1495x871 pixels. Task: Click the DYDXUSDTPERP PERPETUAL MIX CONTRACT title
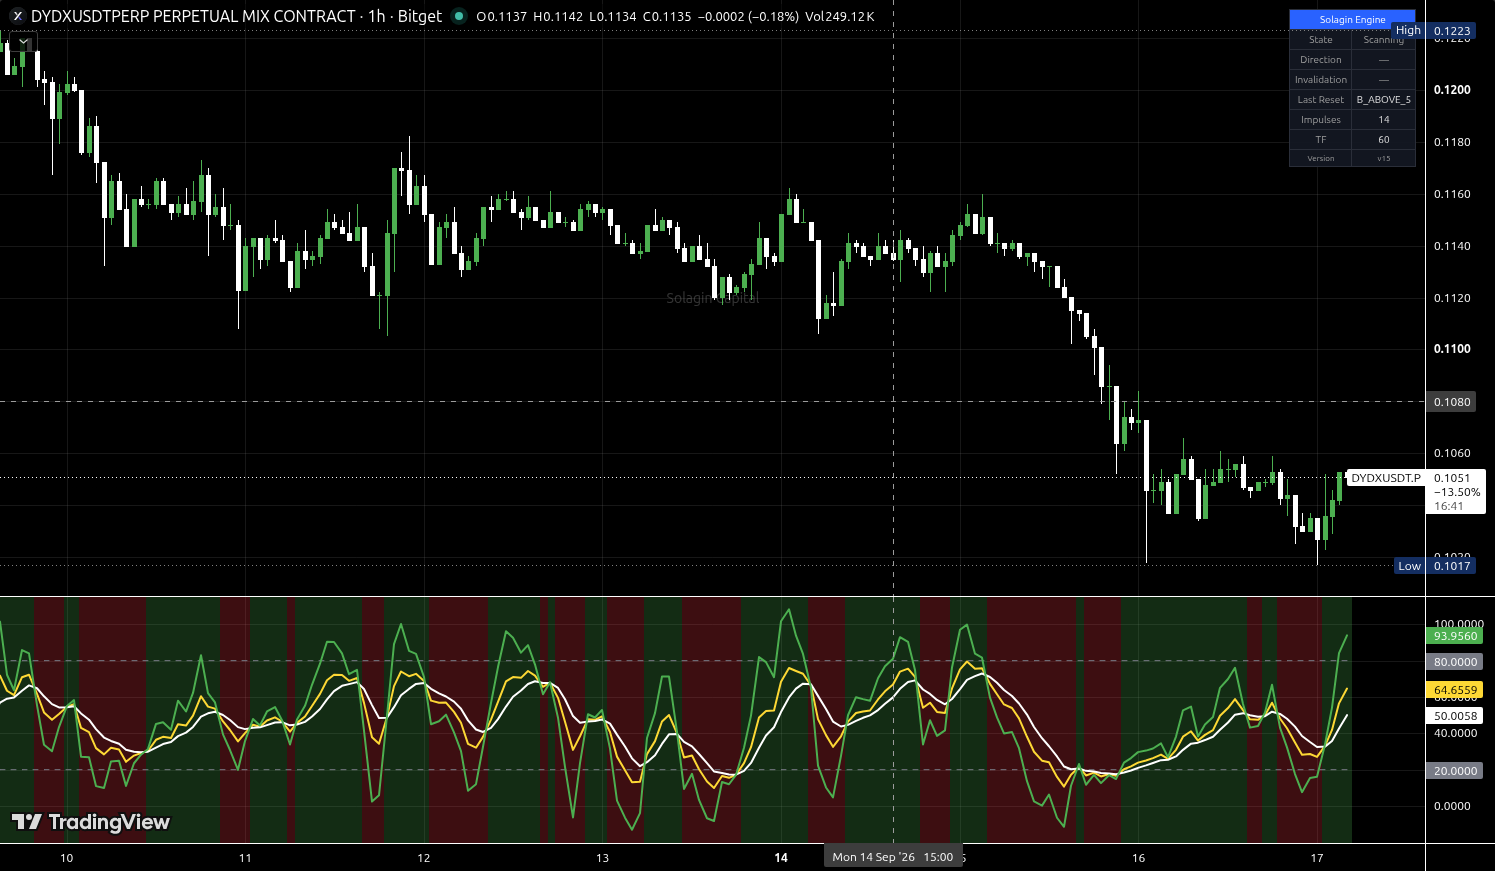(193, 16)
